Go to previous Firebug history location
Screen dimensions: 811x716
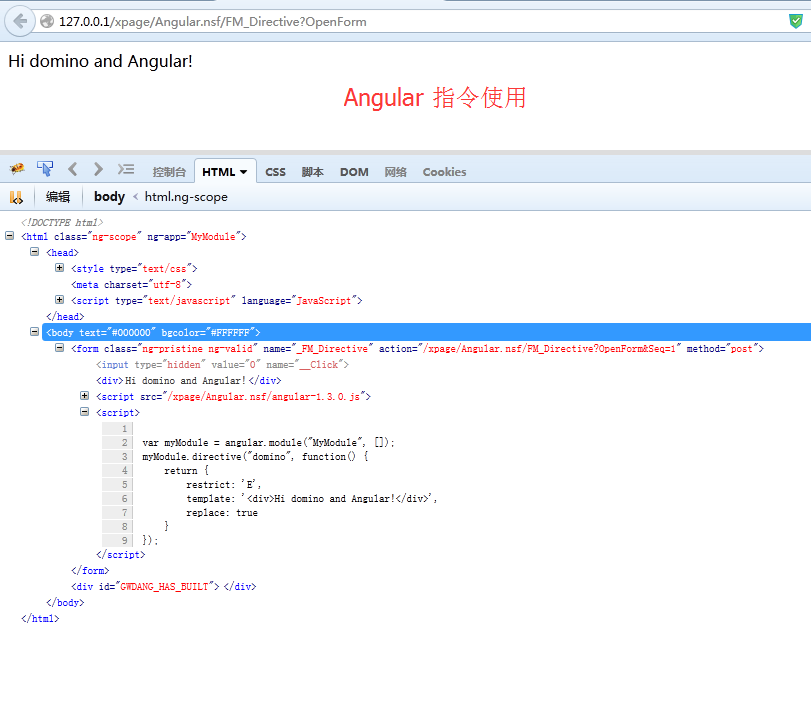(72, 169)
